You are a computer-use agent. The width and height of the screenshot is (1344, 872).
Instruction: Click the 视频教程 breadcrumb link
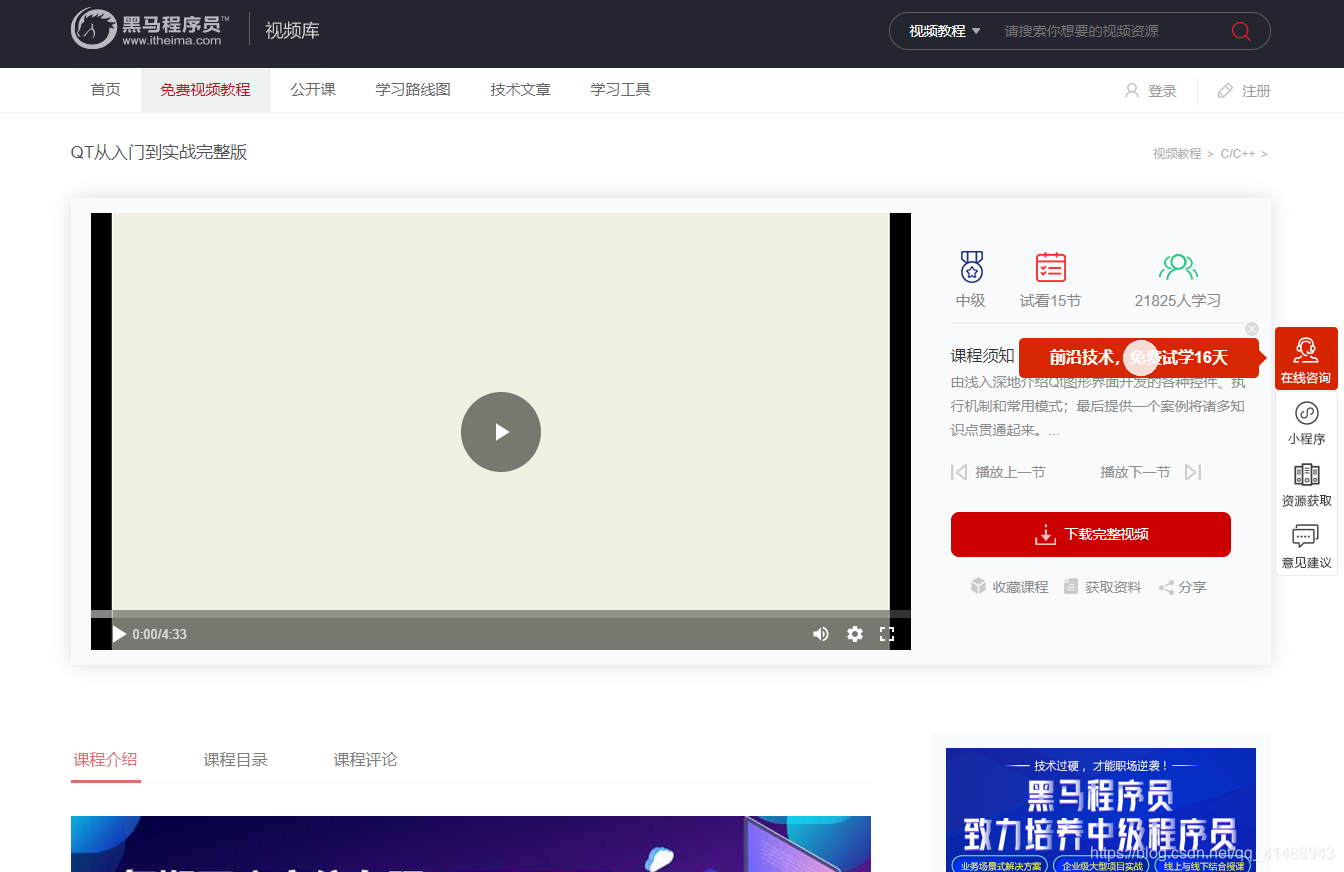(x=1177, y=154)
